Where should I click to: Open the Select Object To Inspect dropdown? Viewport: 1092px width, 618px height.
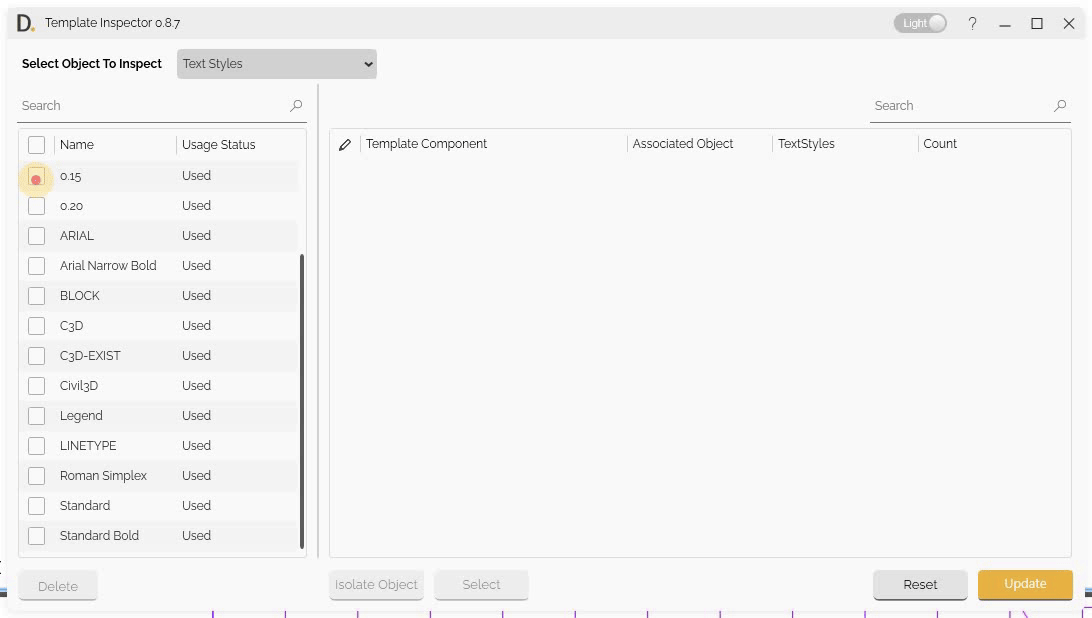[x=276, y=63]
